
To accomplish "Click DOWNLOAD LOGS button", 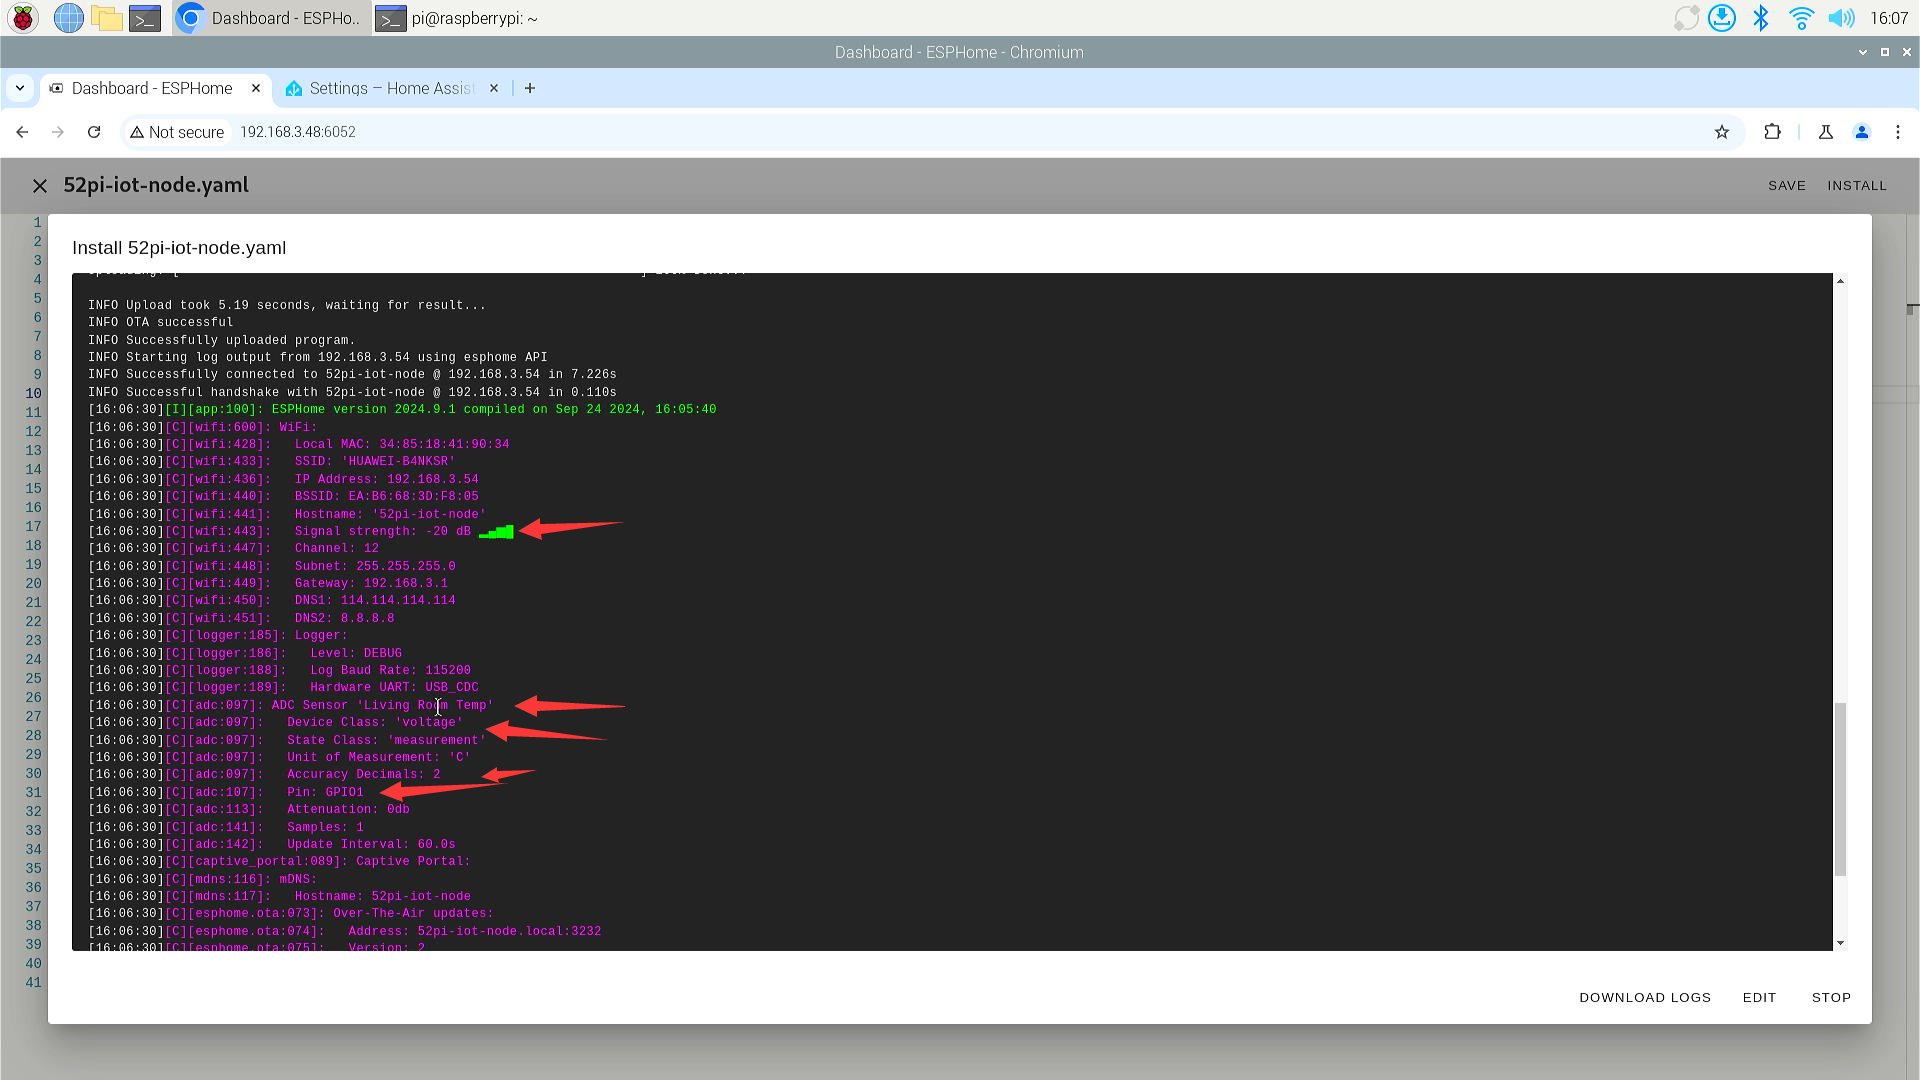I will [x=1645, y=998].
